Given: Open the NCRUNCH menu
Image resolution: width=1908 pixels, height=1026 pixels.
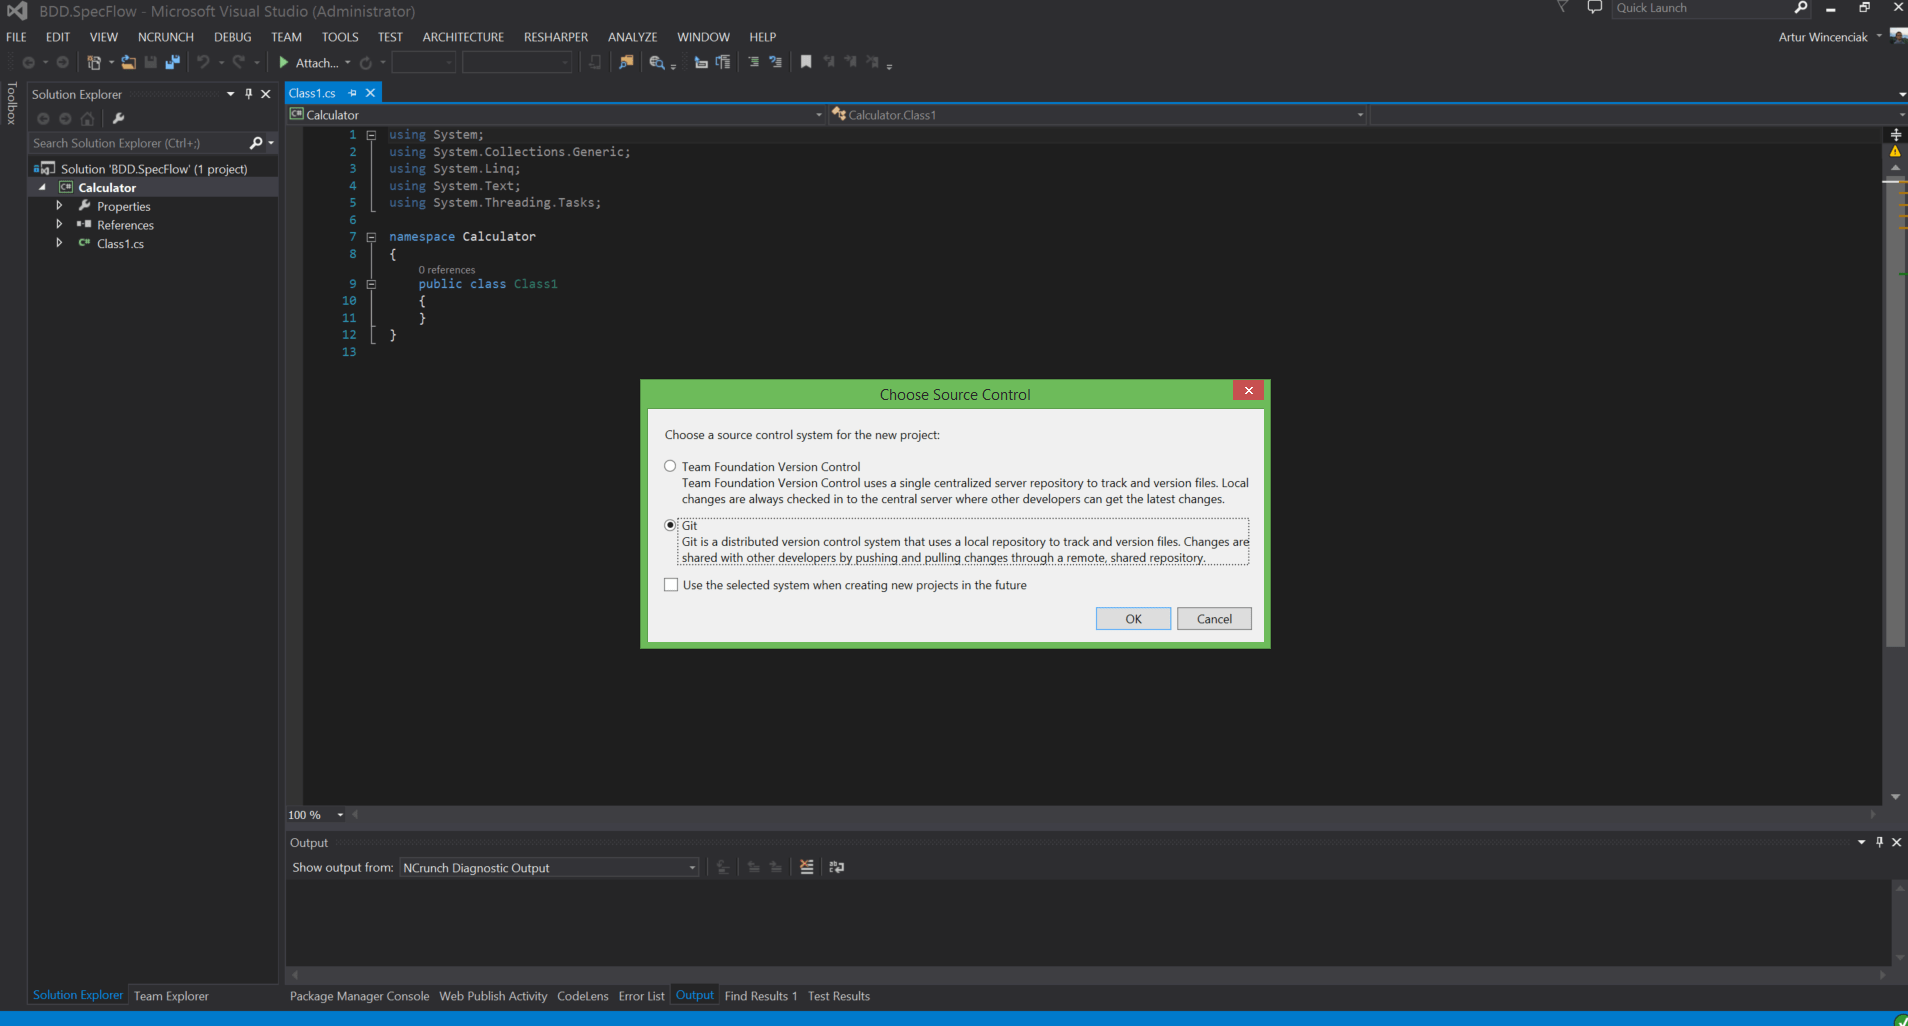Looking at the screenshot, I should coord(166,37).
